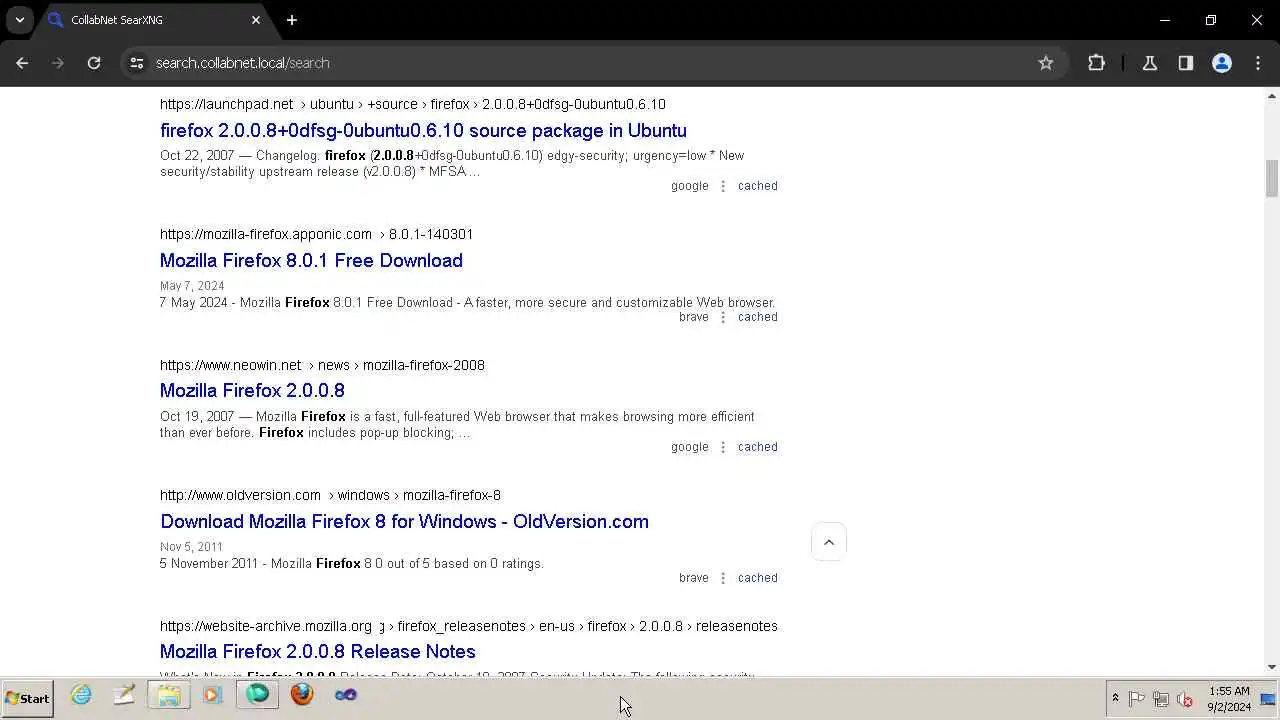1280x720 pixels.
Task: Open Action Center flag tray icon
Action: [1137, 699]
